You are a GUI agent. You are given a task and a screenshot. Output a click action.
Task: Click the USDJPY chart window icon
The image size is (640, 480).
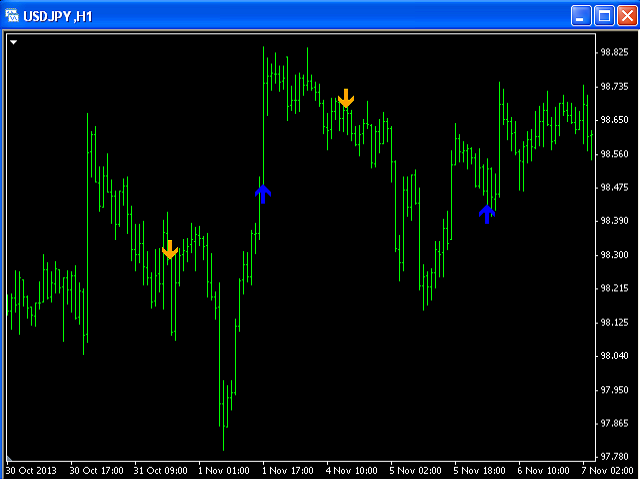point(12,16)
